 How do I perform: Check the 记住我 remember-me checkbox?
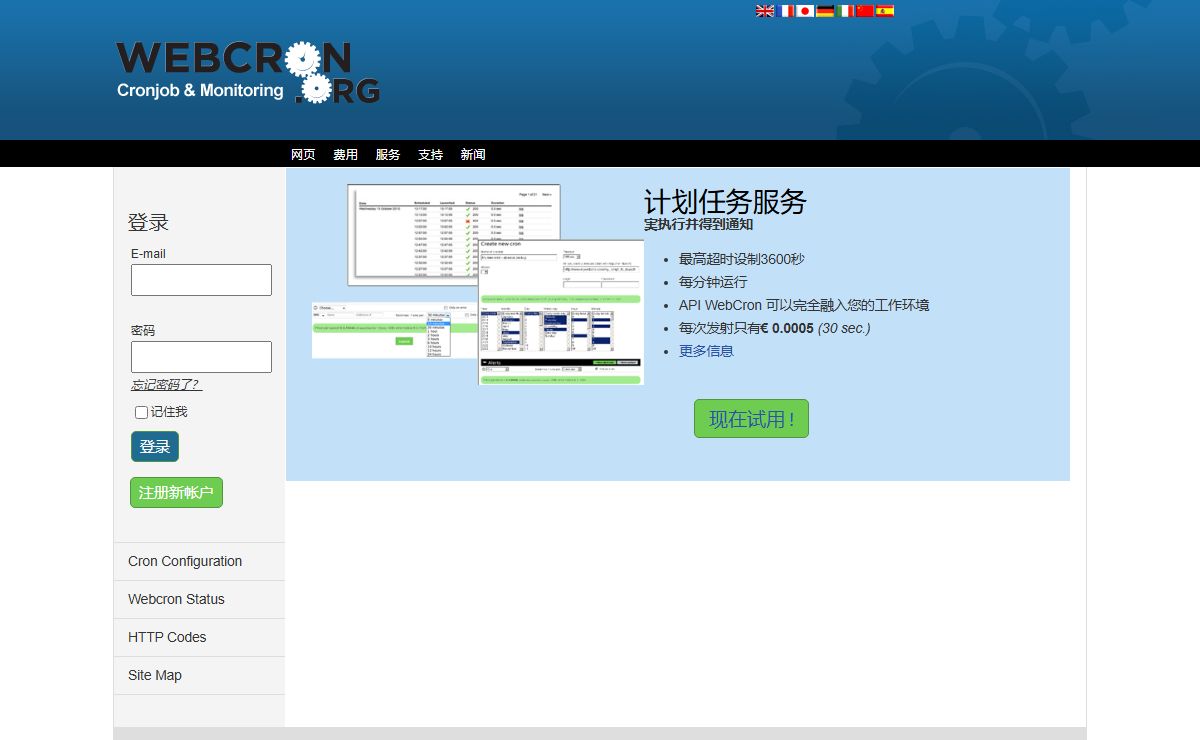[141, 412]
